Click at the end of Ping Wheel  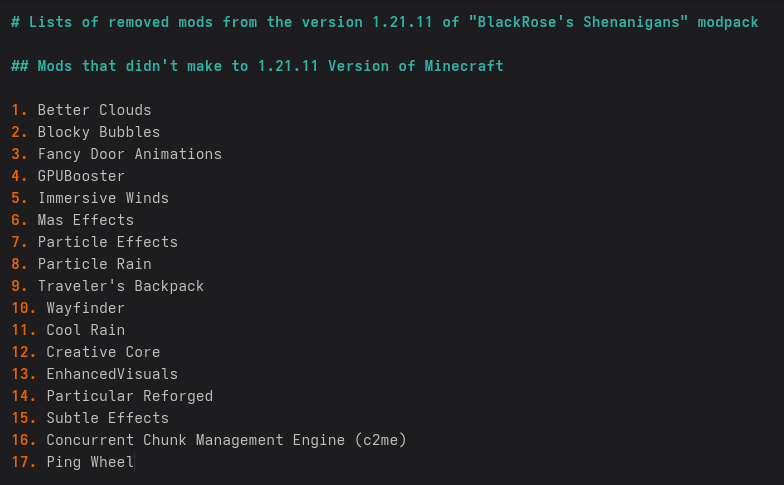134,462
